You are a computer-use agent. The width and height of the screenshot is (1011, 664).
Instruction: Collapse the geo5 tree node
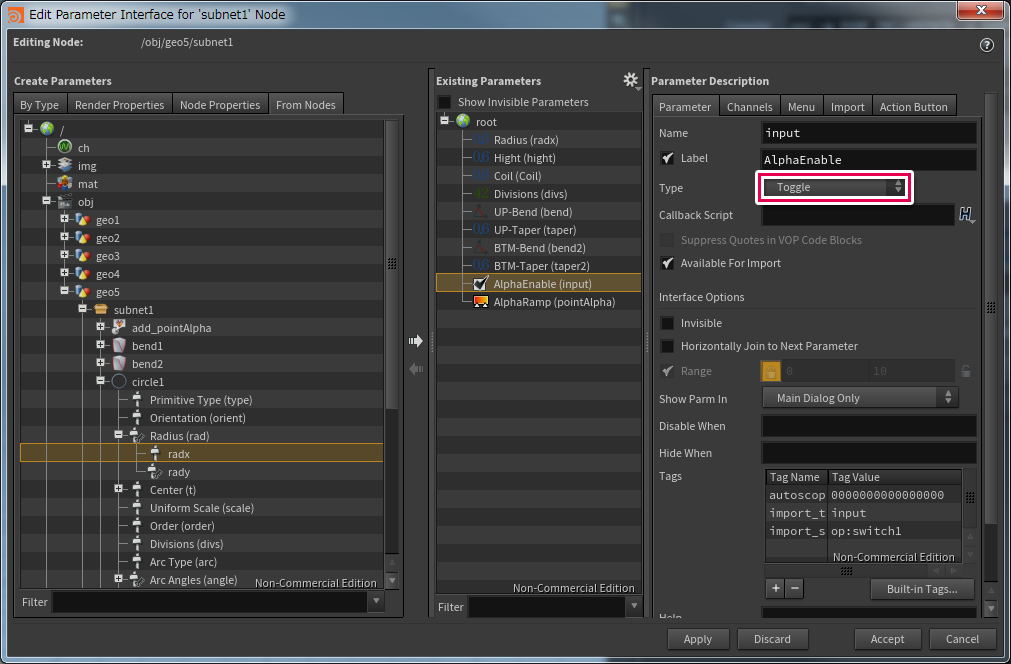[64, 291]
